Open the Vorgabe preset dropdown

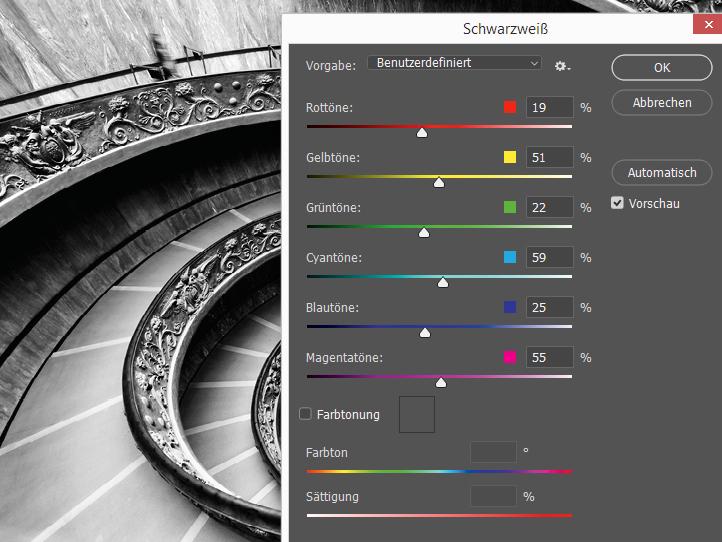454,63
